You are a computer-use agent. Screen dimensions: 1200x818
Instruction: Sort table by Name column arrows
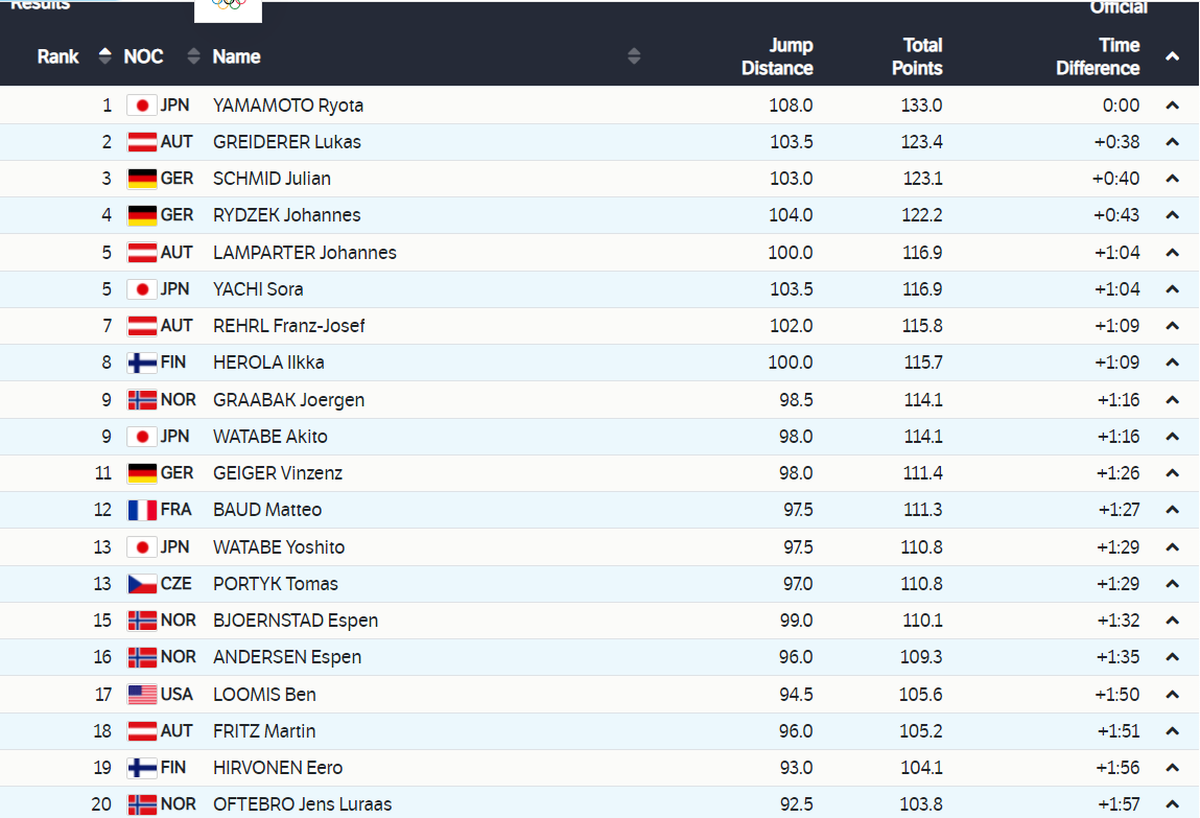(634, 57)
